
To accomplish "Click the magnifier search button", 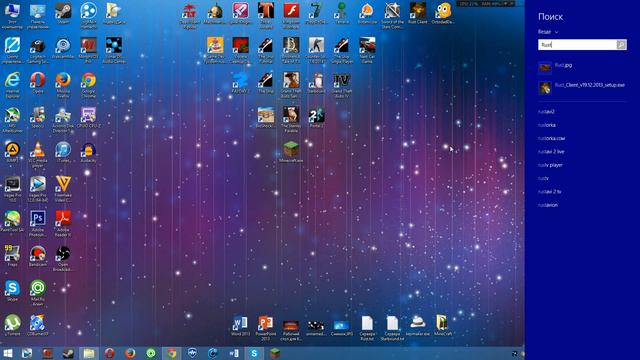I will pyautogui.click(x=621, y=44).
